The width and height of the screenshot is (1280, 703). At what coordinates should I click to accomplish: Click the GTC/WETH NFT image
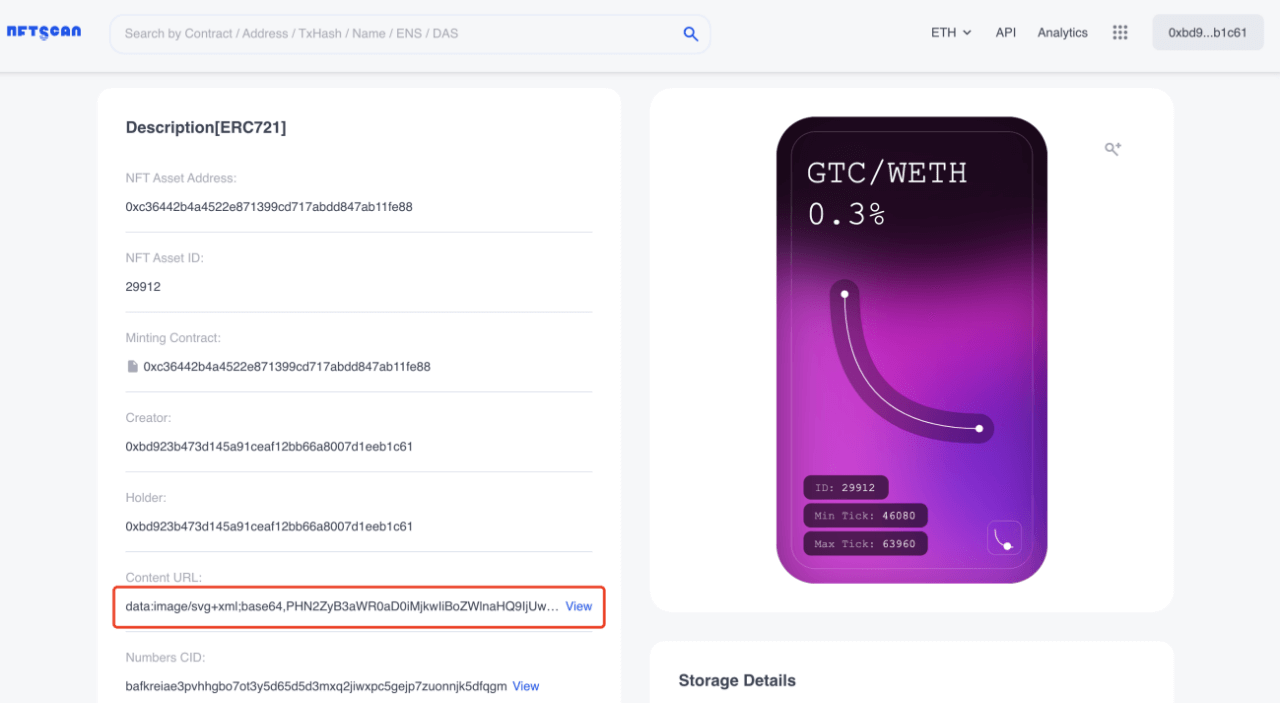[x=912, y=350]
